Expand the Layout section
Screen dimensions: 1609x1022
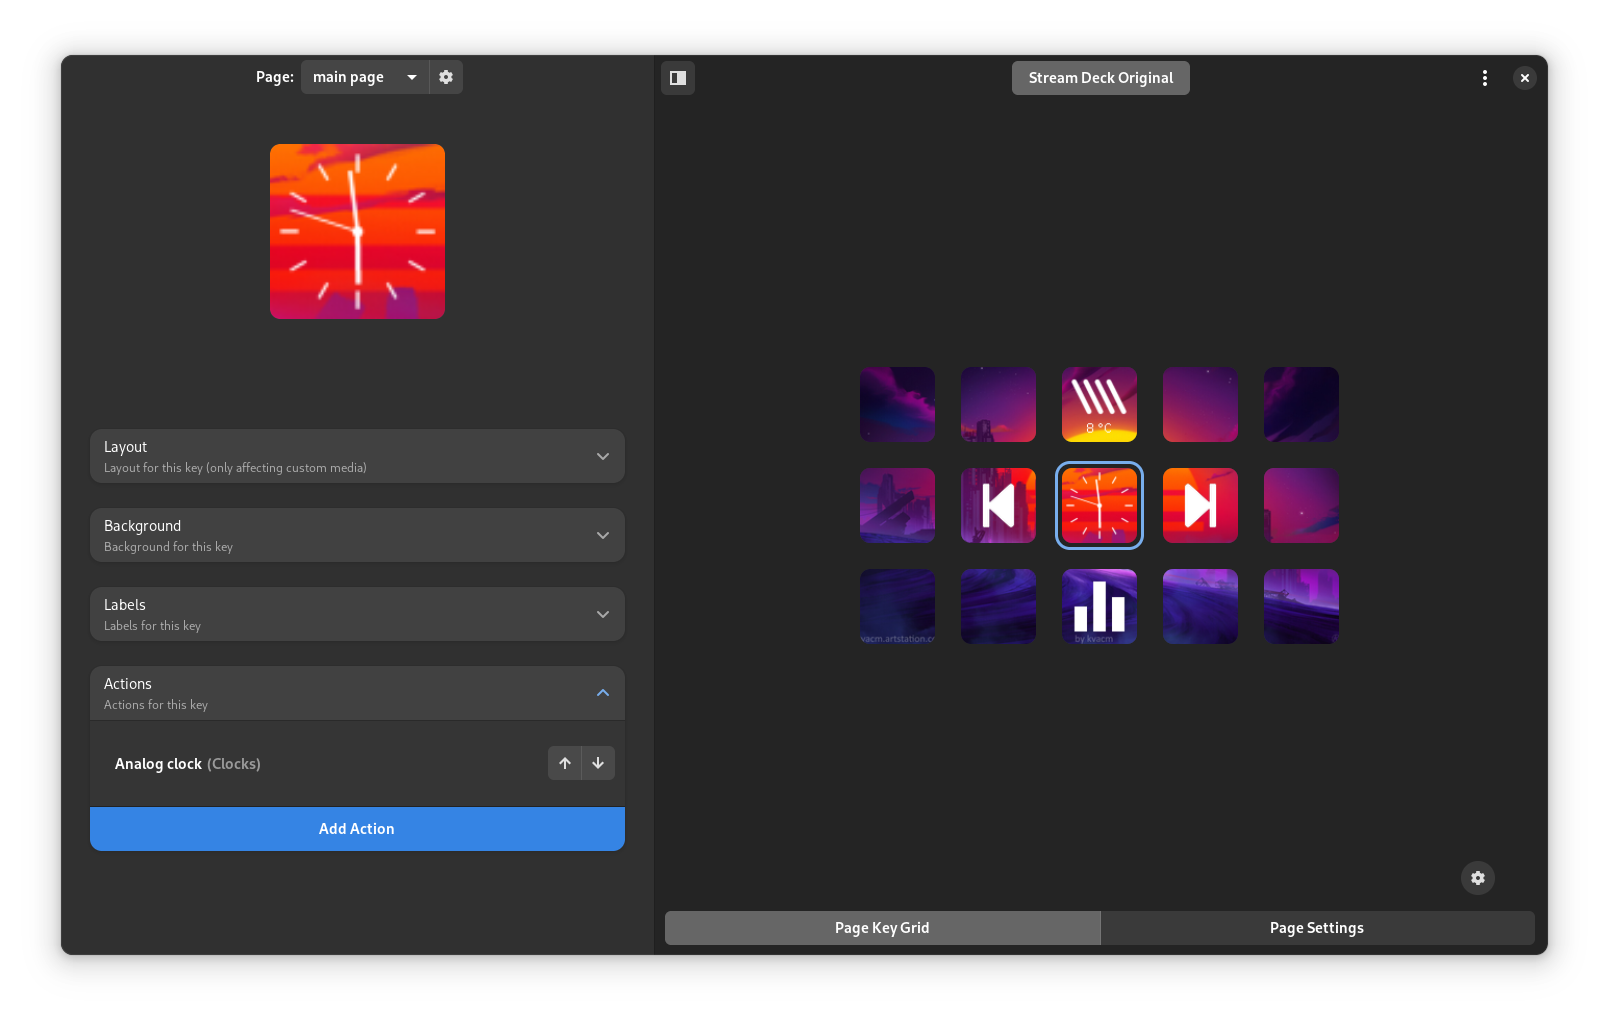click(357, 457)
